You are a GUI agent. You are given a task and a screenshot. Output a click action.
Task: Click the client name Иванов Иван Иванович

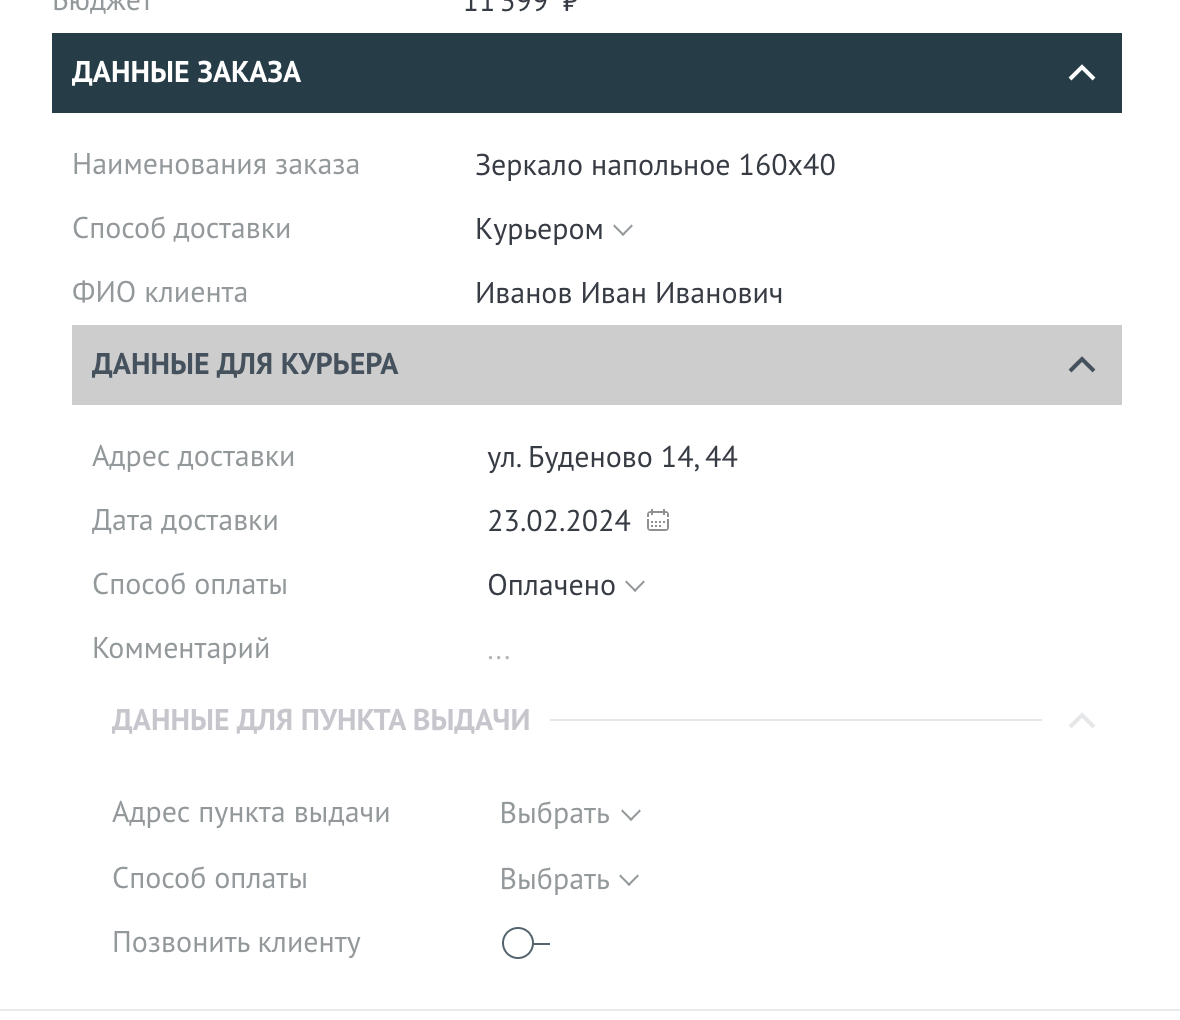click(x=628, y=294)
